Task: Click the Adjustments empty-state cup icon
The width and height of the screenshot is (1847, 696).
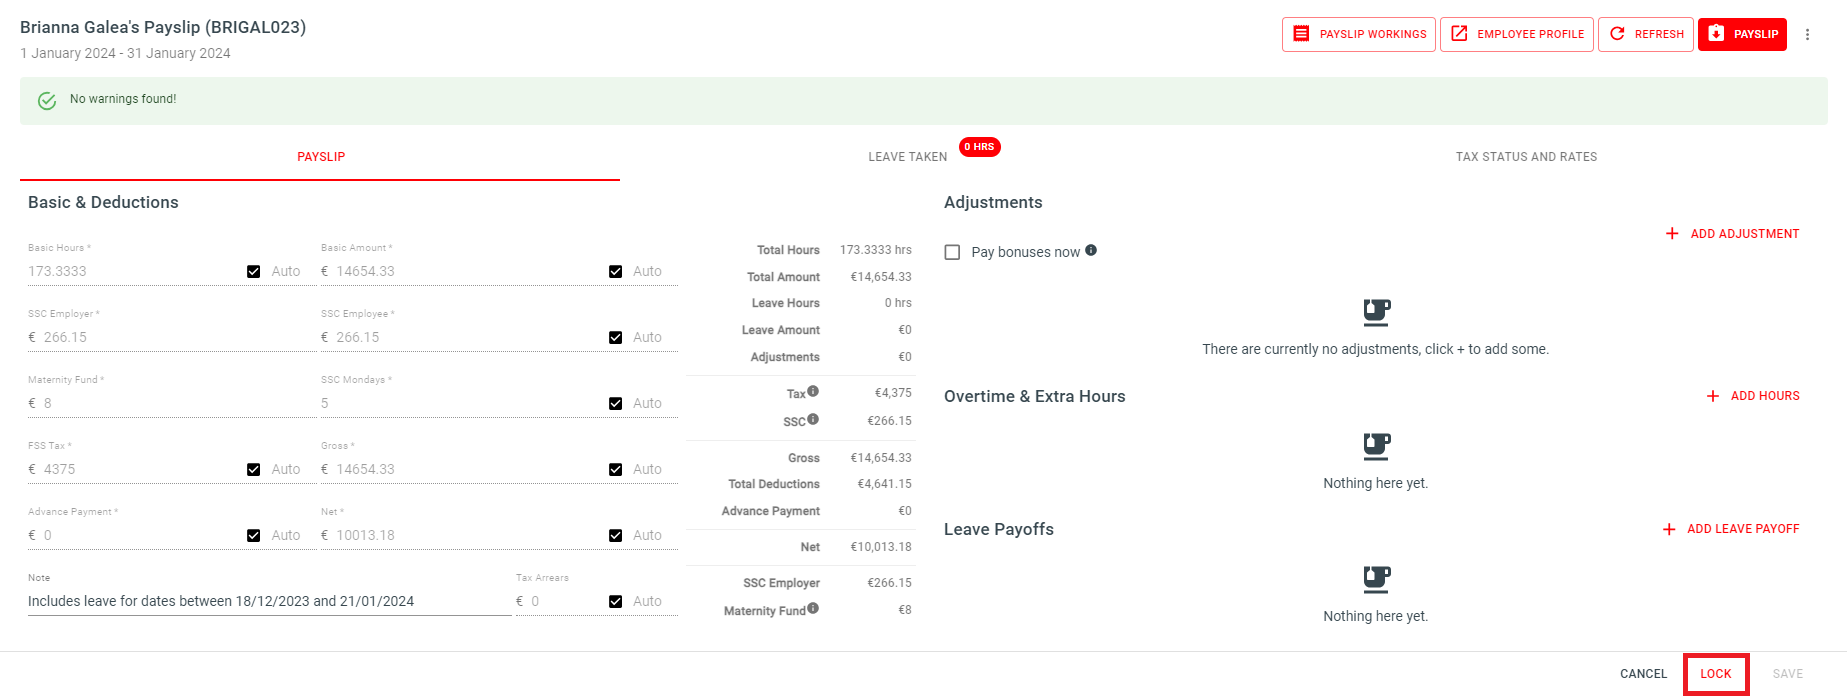Action: click(x=1376, y=313)
